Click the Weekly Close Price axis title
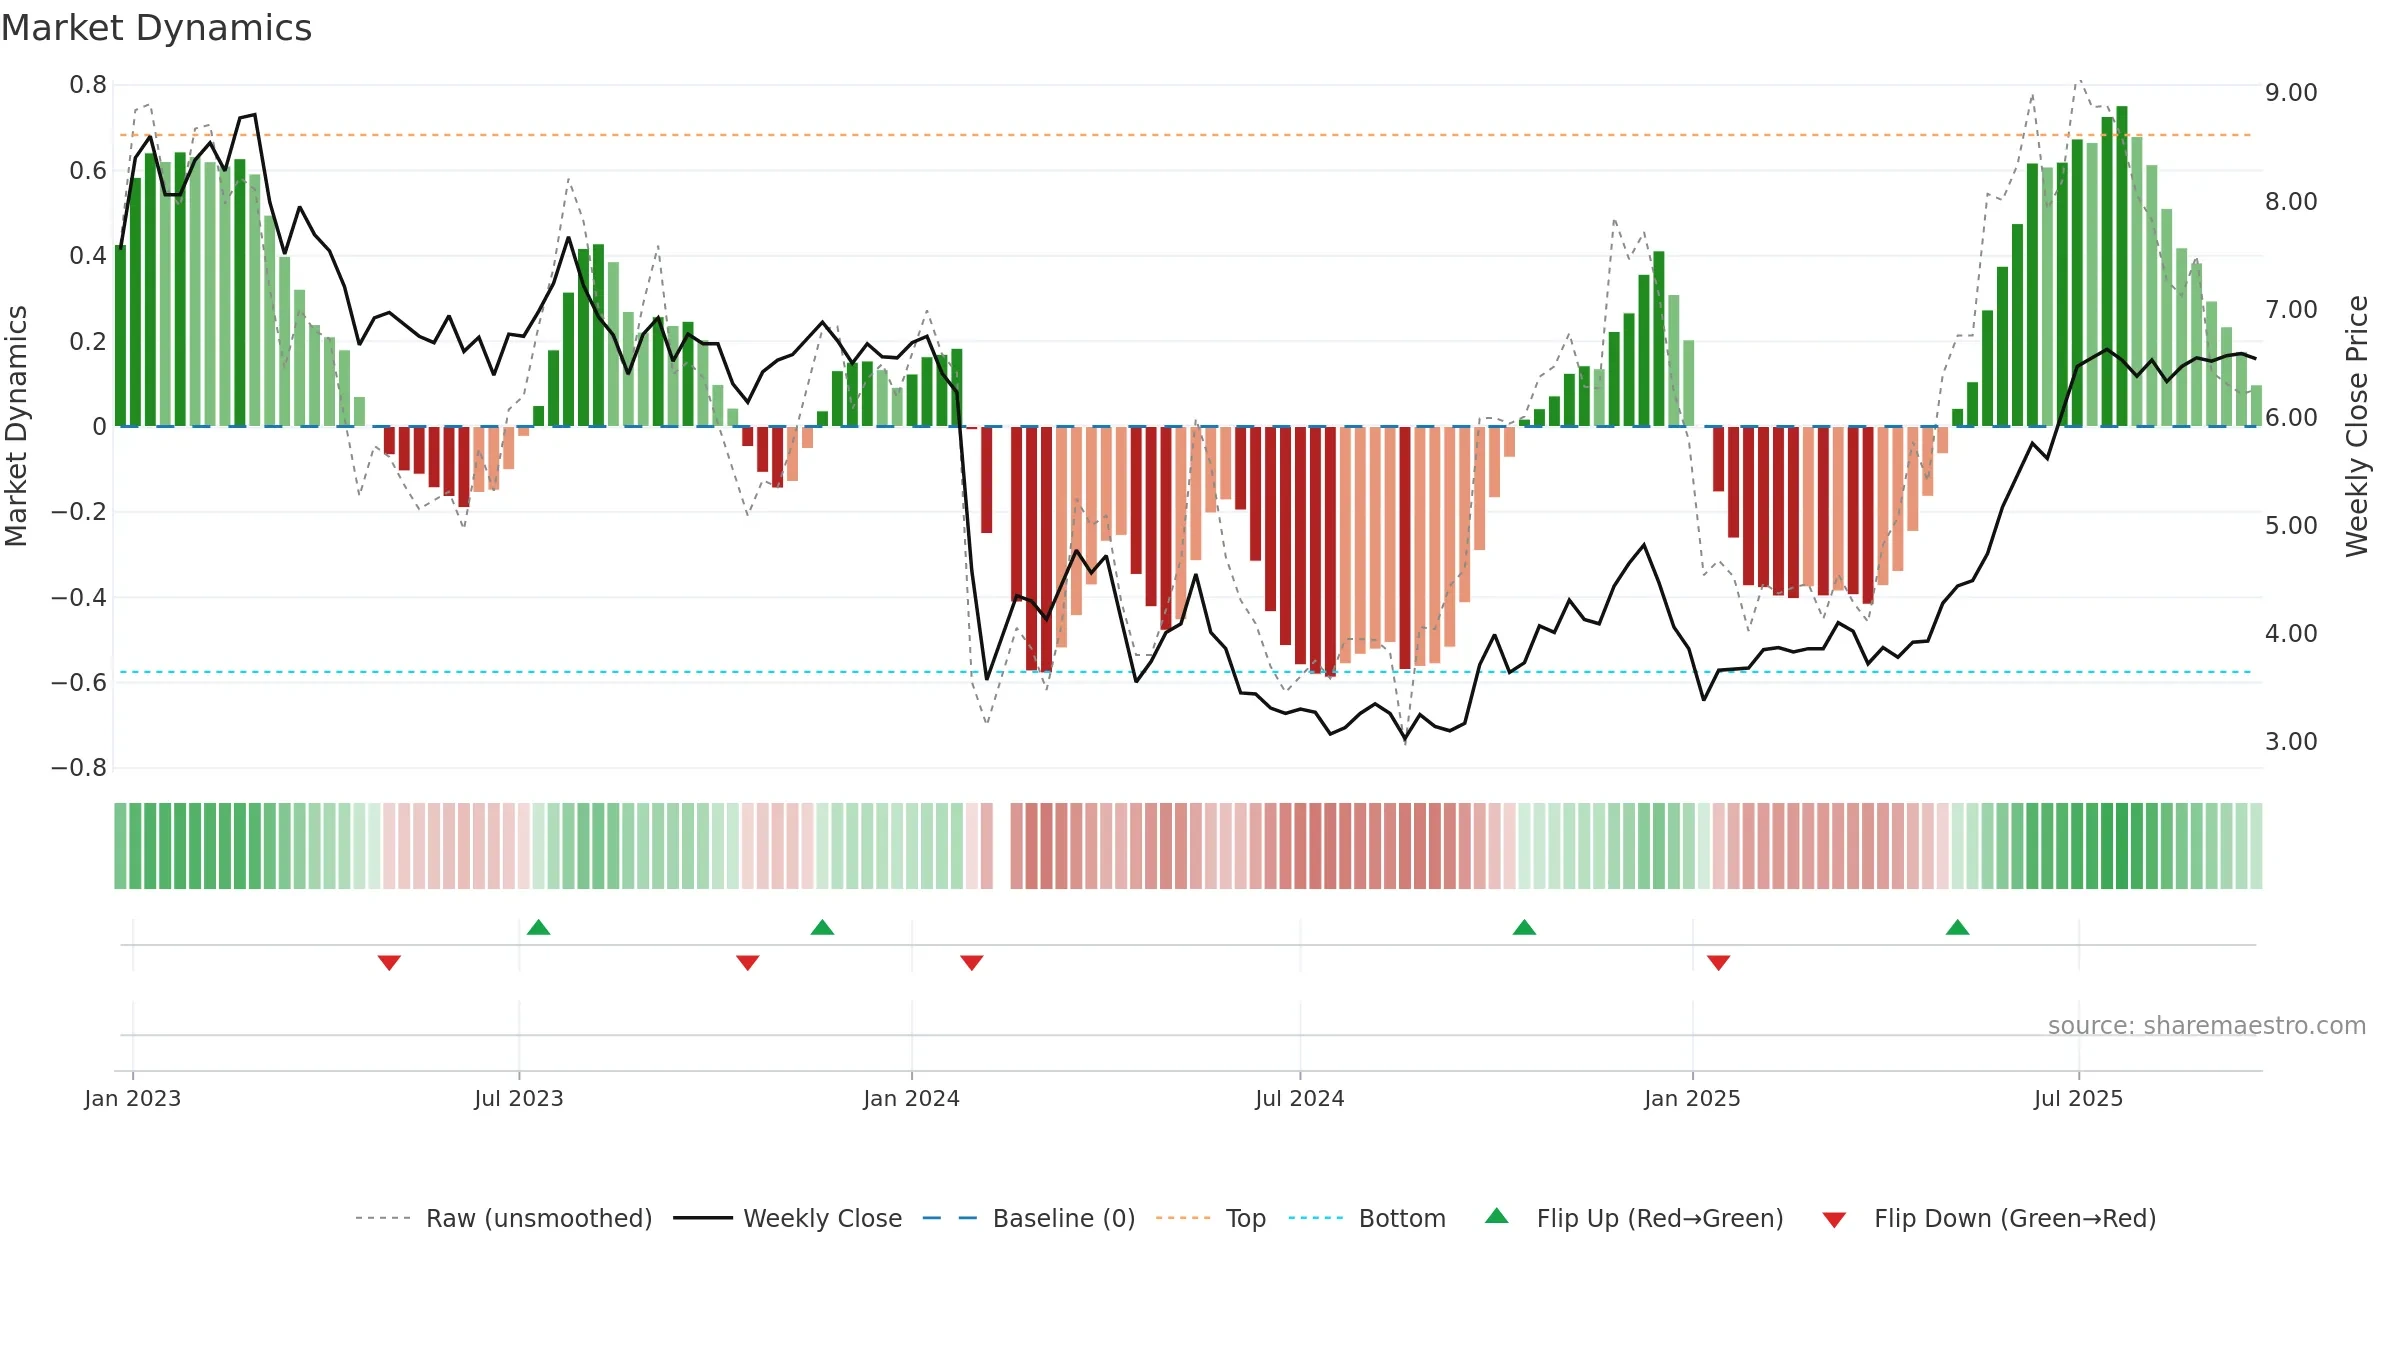This screenshot has width=2400, height=1350. (2357, 426)
